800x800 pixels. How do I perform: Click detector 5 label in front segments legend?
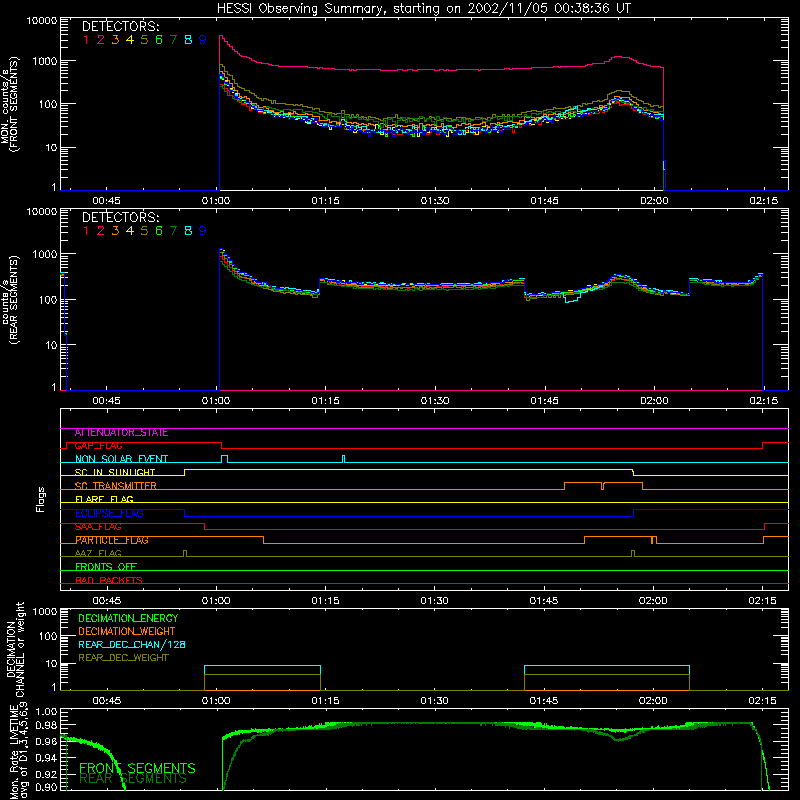click(x=144, y=40)
